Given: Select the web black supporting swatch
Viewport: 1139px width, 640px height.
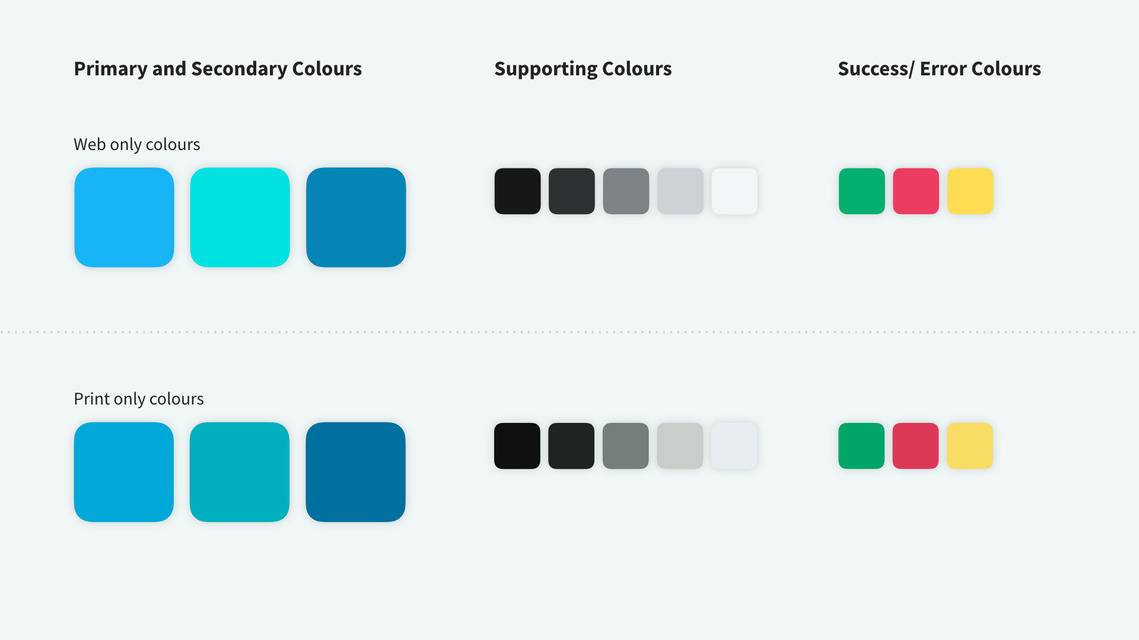Looking at the screenshot, I should [518, 191].
